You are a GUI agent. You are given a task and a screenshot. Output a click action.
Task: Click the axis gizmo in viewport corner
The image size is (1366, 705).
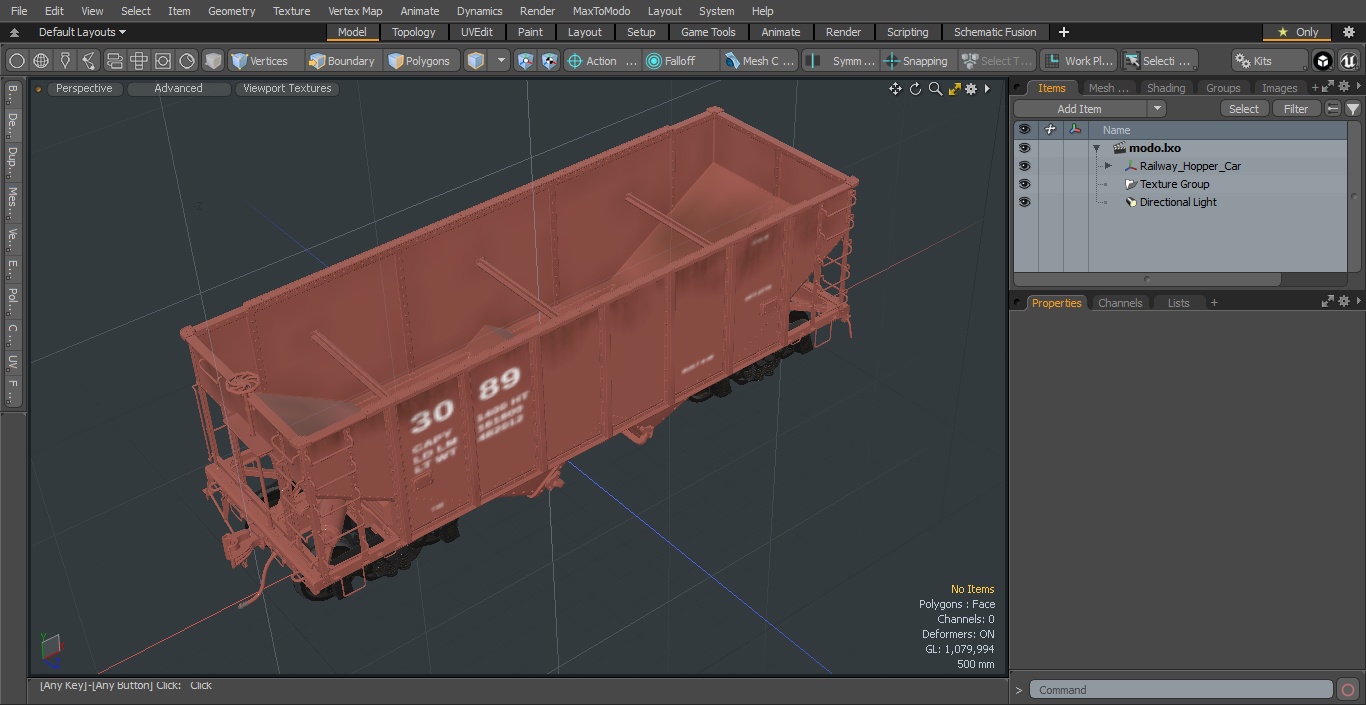point(50,650)
